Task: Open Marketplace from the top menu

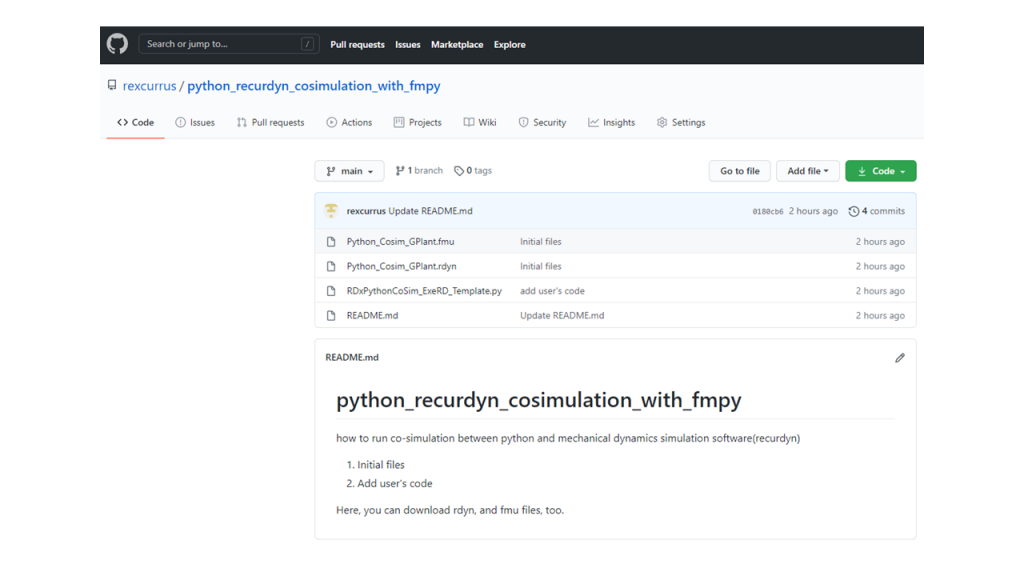Action: (457, 44)
